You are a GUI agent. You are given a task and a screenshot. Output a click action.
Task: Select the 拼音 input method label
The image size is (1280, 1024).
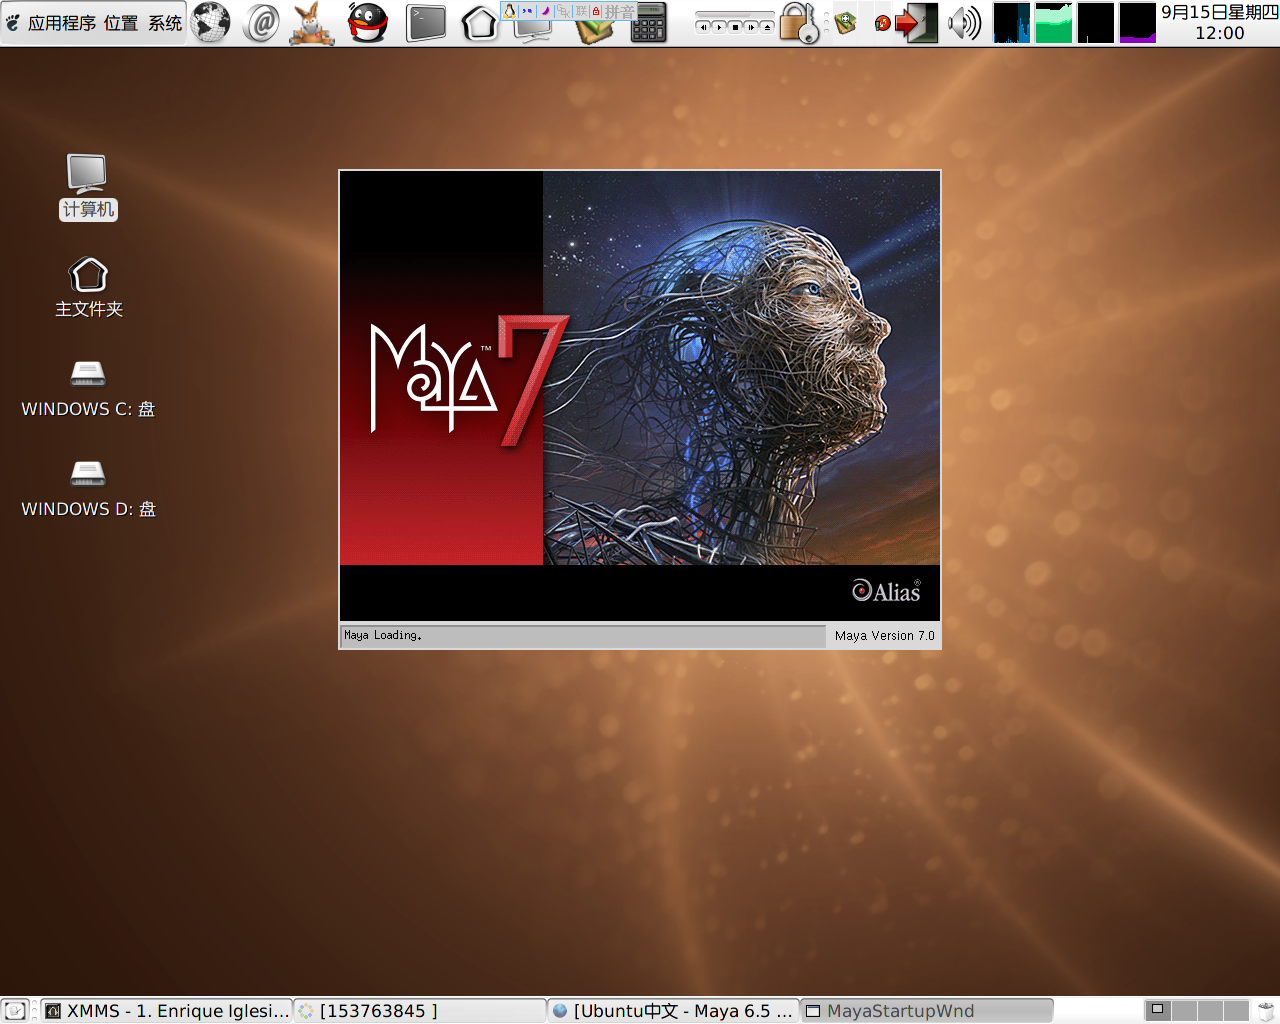pos(619,11)
